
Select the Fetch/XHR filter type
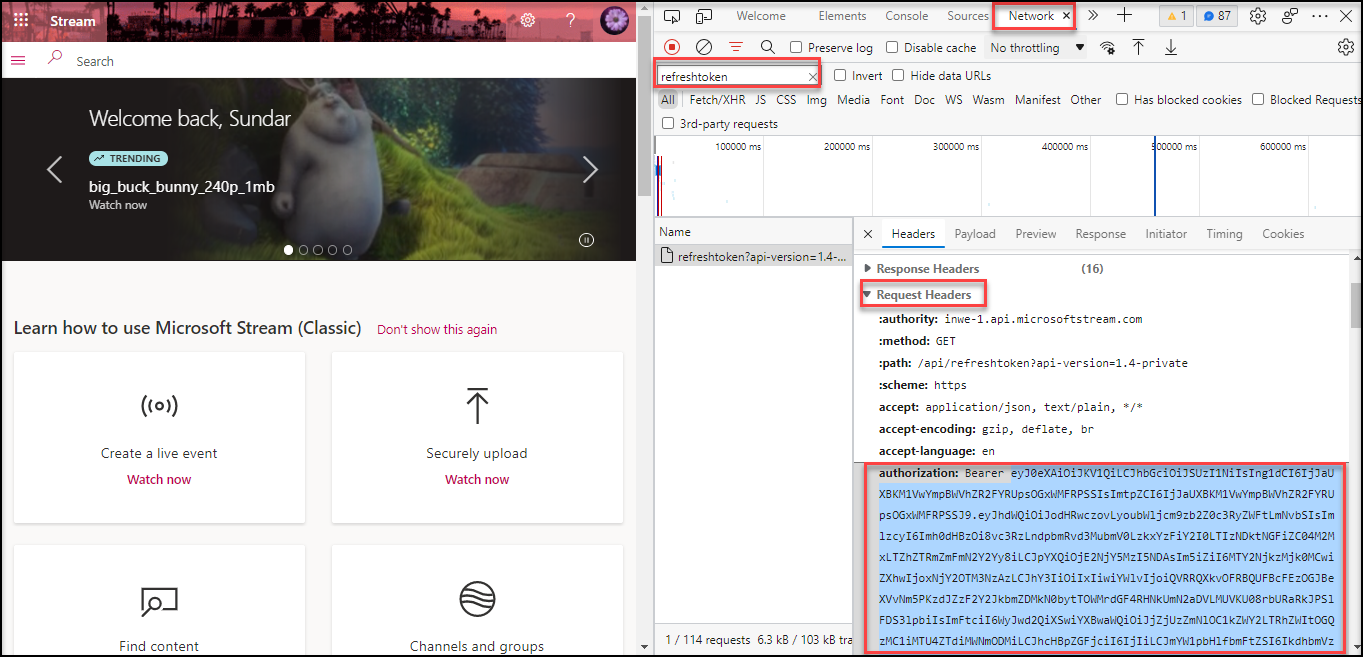pyautogui.click(x=717, y=100)
